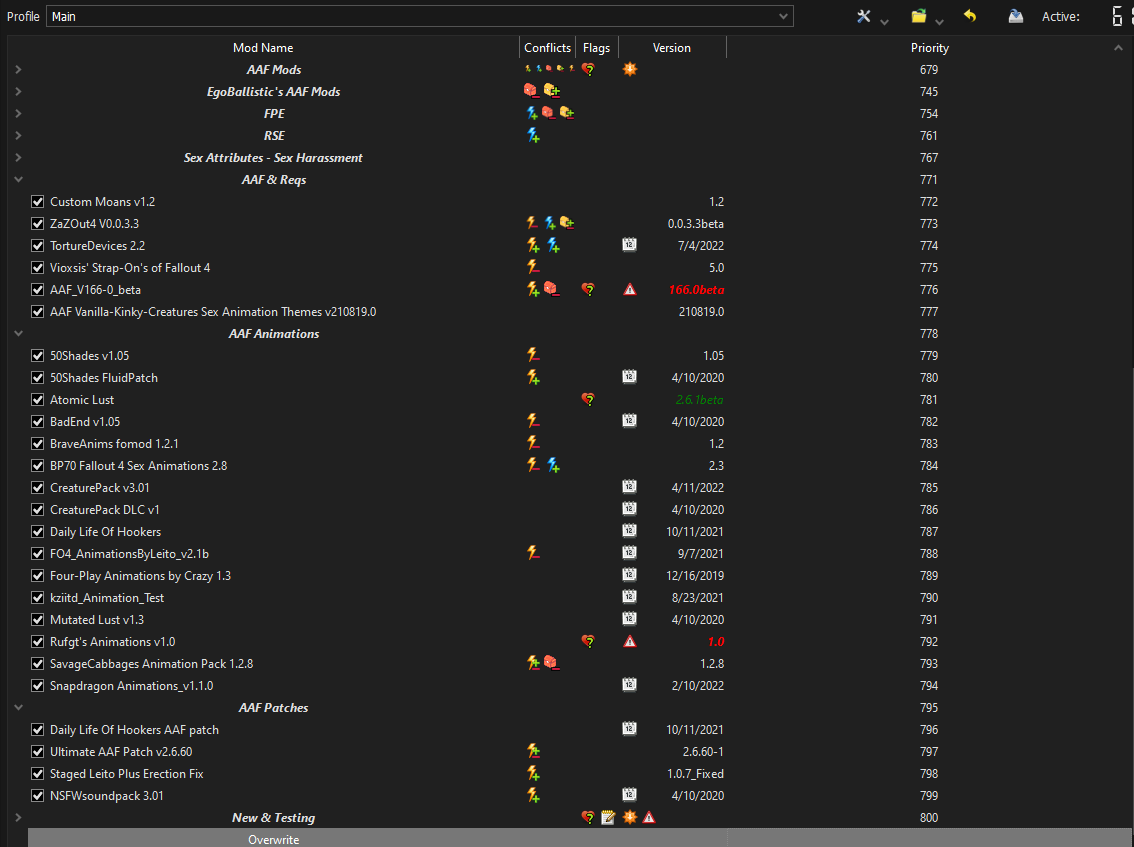The image size is (1134, 847).
Task: Click the yellow archive plus icon on ZaZOut4
Action: tap(567, 223)
